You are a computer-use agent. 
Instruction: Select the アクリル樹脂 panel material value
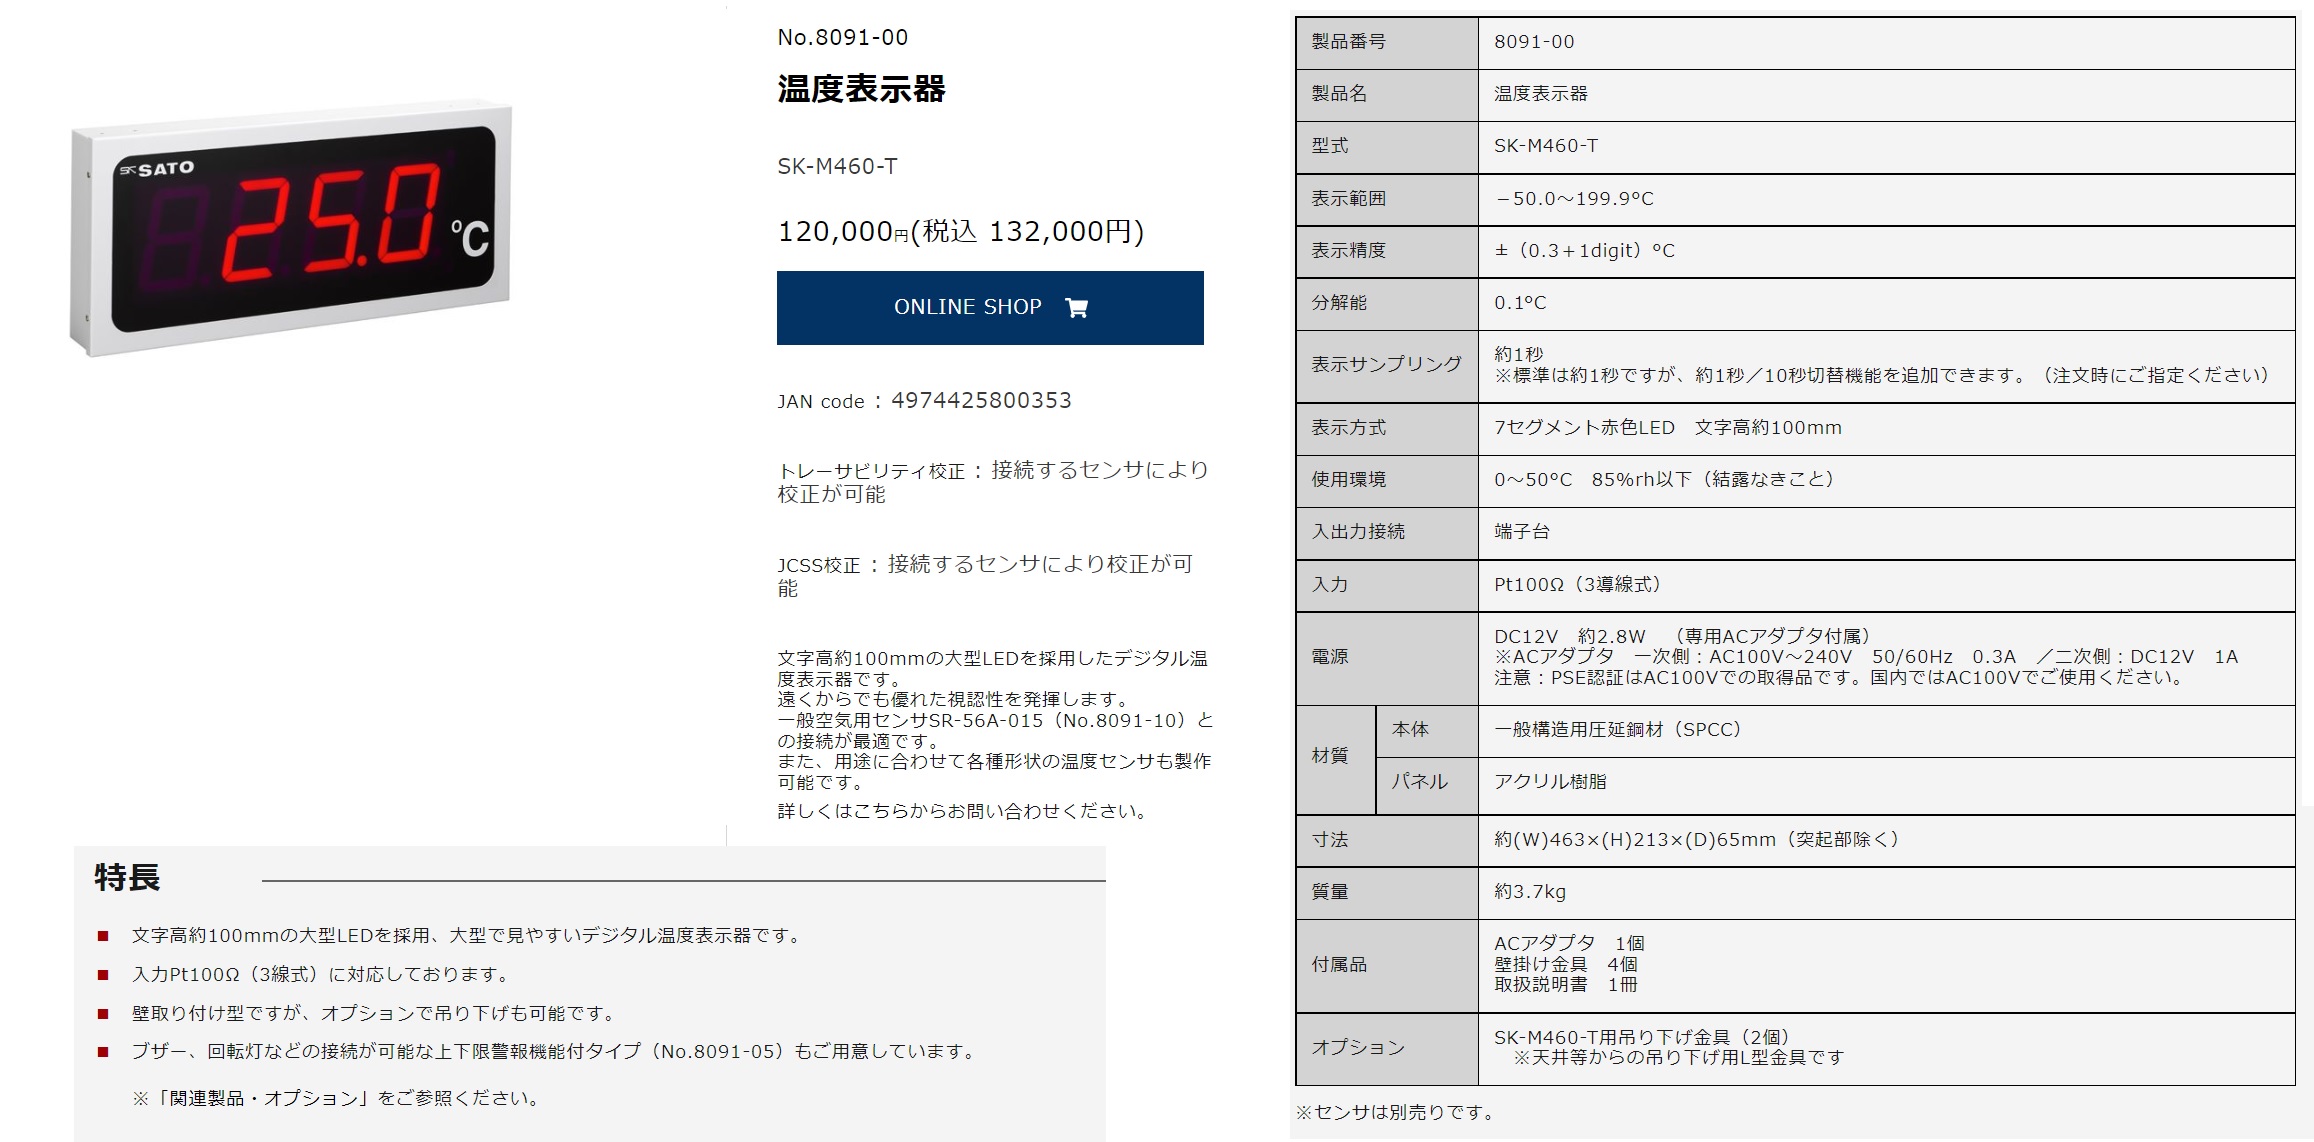coord(1550,782)
